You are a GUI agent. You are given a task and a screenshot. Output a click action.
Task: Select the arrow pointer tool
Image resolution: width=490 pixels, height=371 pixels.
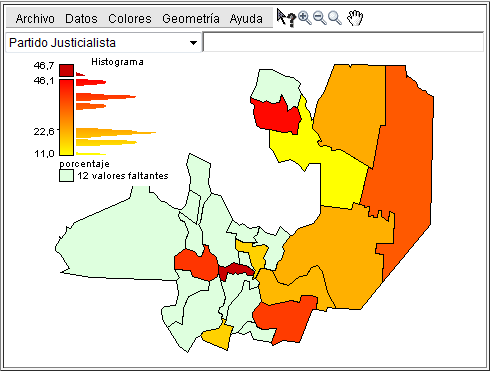(281, 16)
